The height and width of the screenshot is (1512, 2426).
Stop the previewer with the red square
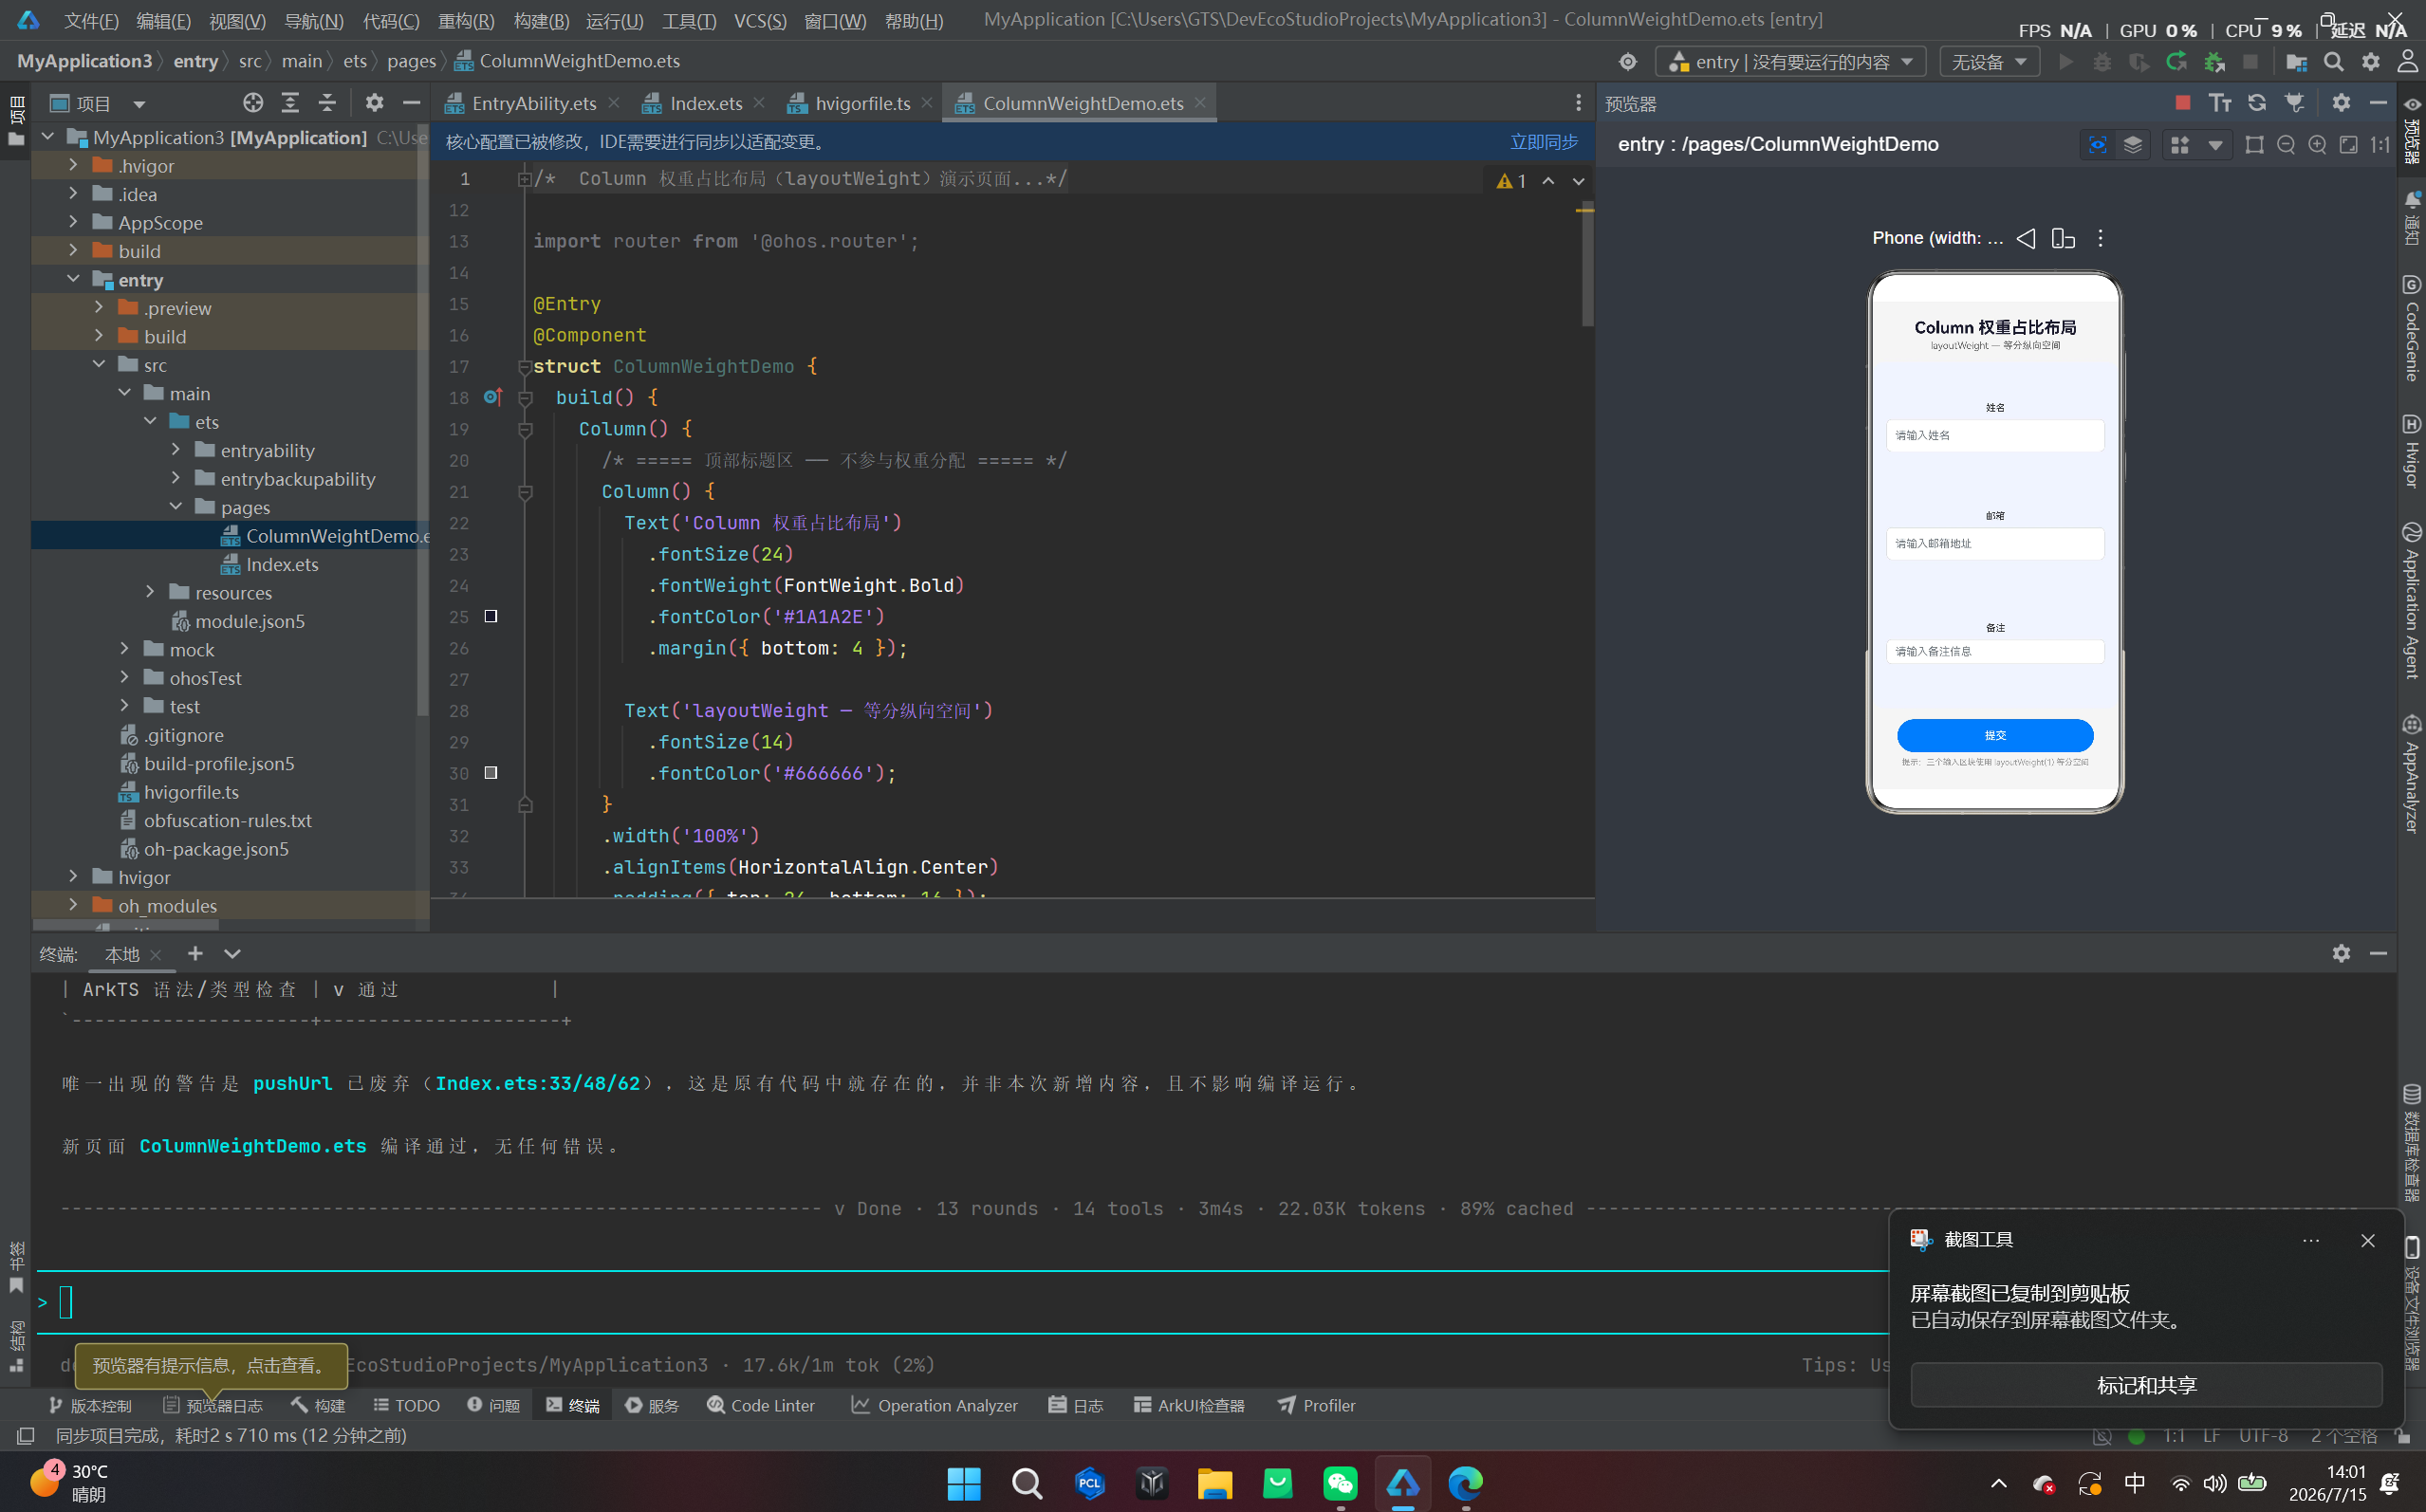2183,103
